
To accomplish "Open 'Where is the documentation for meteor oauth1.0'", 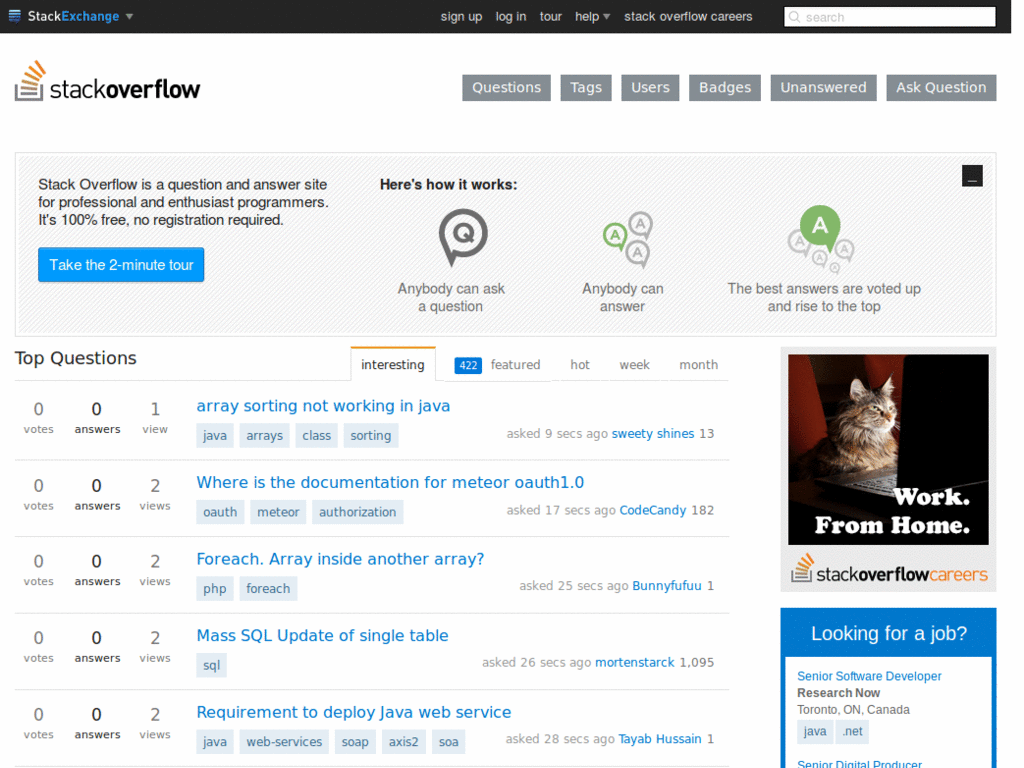I will point(390,482).
